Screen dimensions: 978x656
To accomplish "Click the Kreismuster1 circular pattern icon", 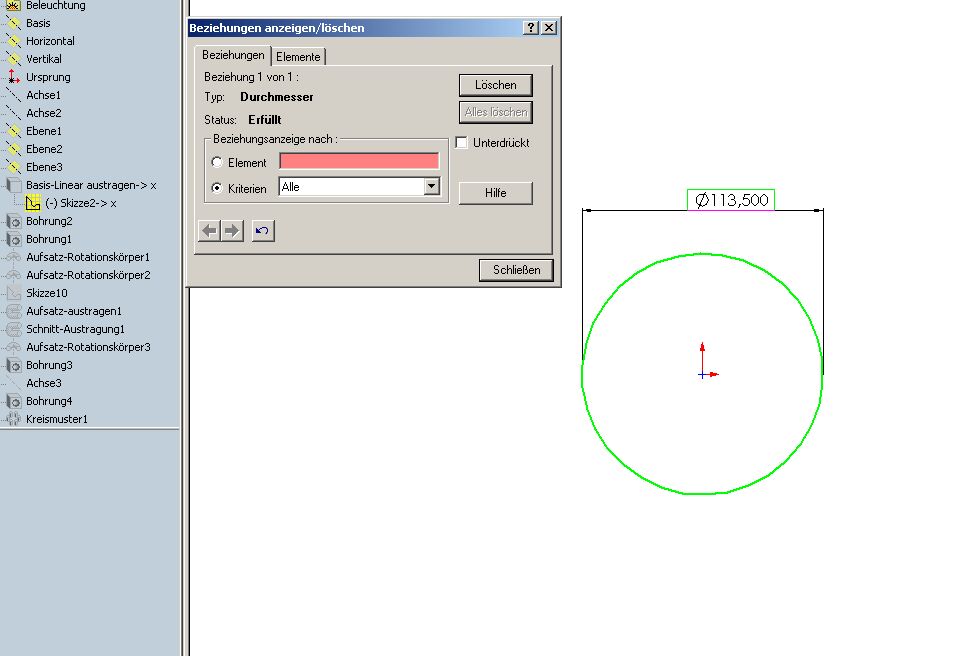I will [x=13, y=419].
